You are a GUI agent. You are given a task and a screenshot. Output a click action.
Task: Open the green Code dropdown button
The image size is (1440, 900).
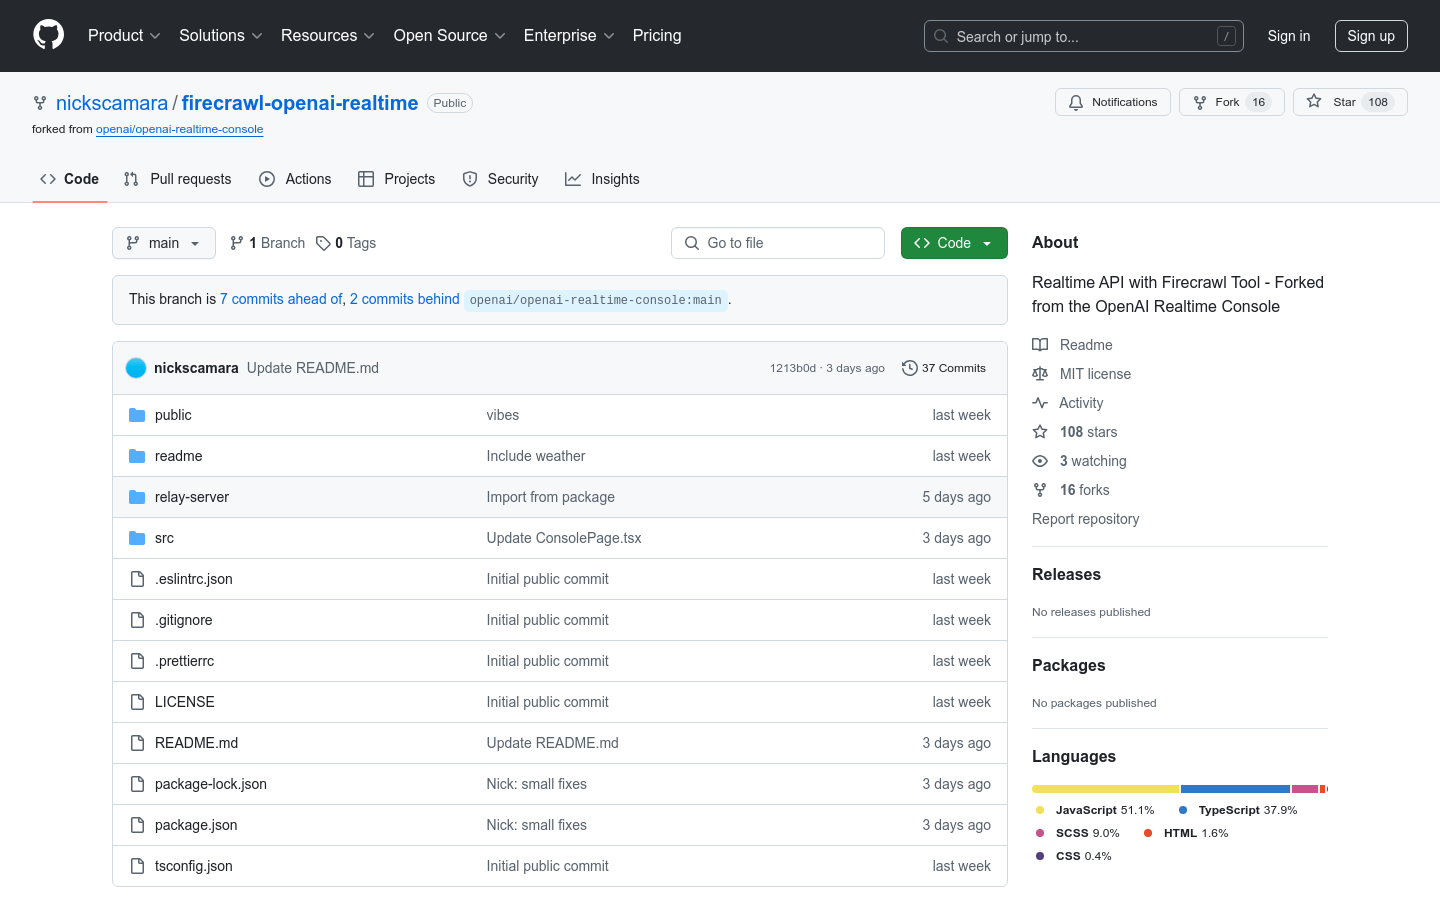pos(954,243)
